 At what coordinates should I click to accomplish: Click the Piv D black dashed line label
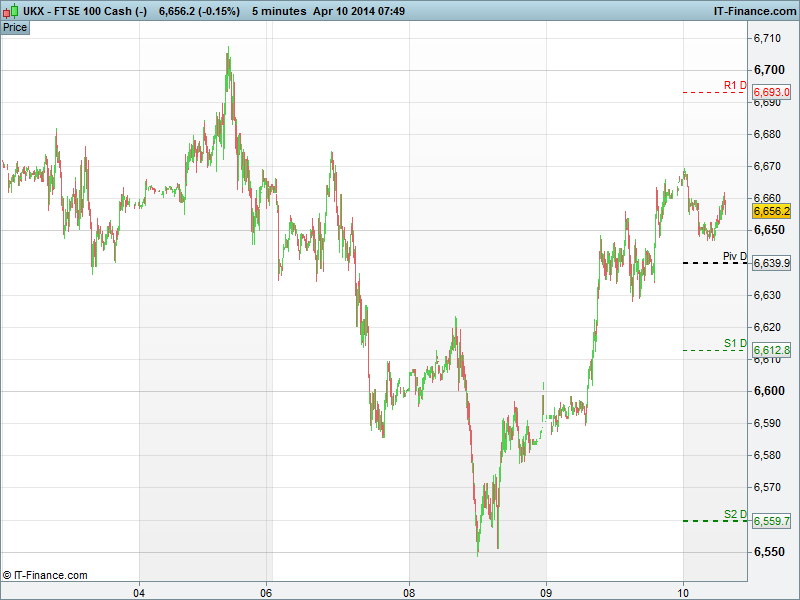(x=735, y=257)
